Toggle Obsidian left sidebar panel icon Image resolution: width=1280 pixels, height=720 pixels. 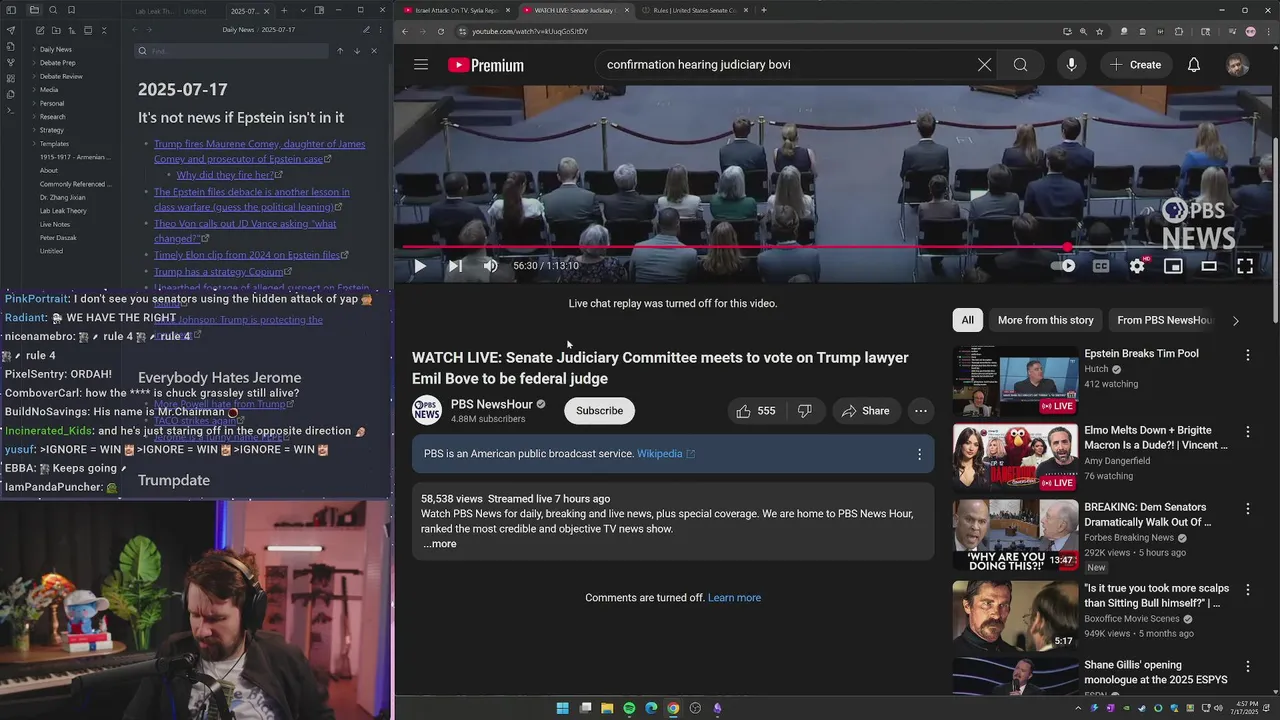(11, 10)
